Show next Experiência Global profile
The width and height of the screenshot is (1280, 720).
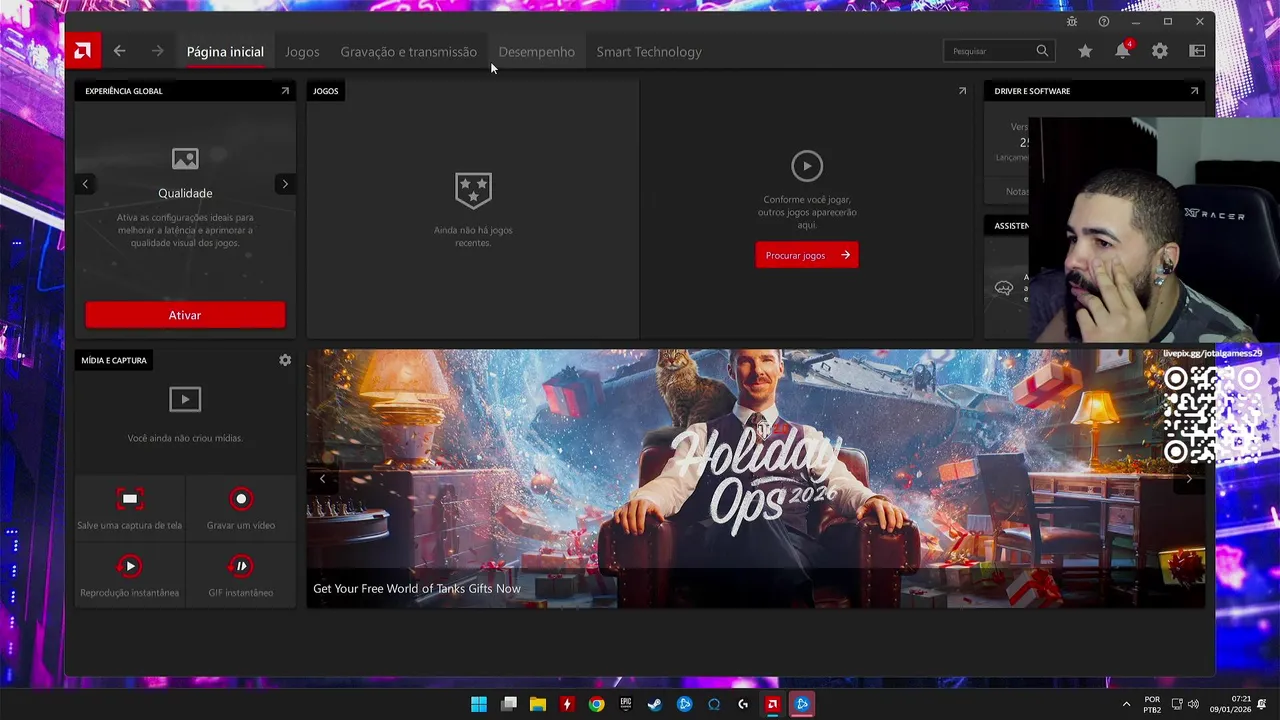(285, 184)
